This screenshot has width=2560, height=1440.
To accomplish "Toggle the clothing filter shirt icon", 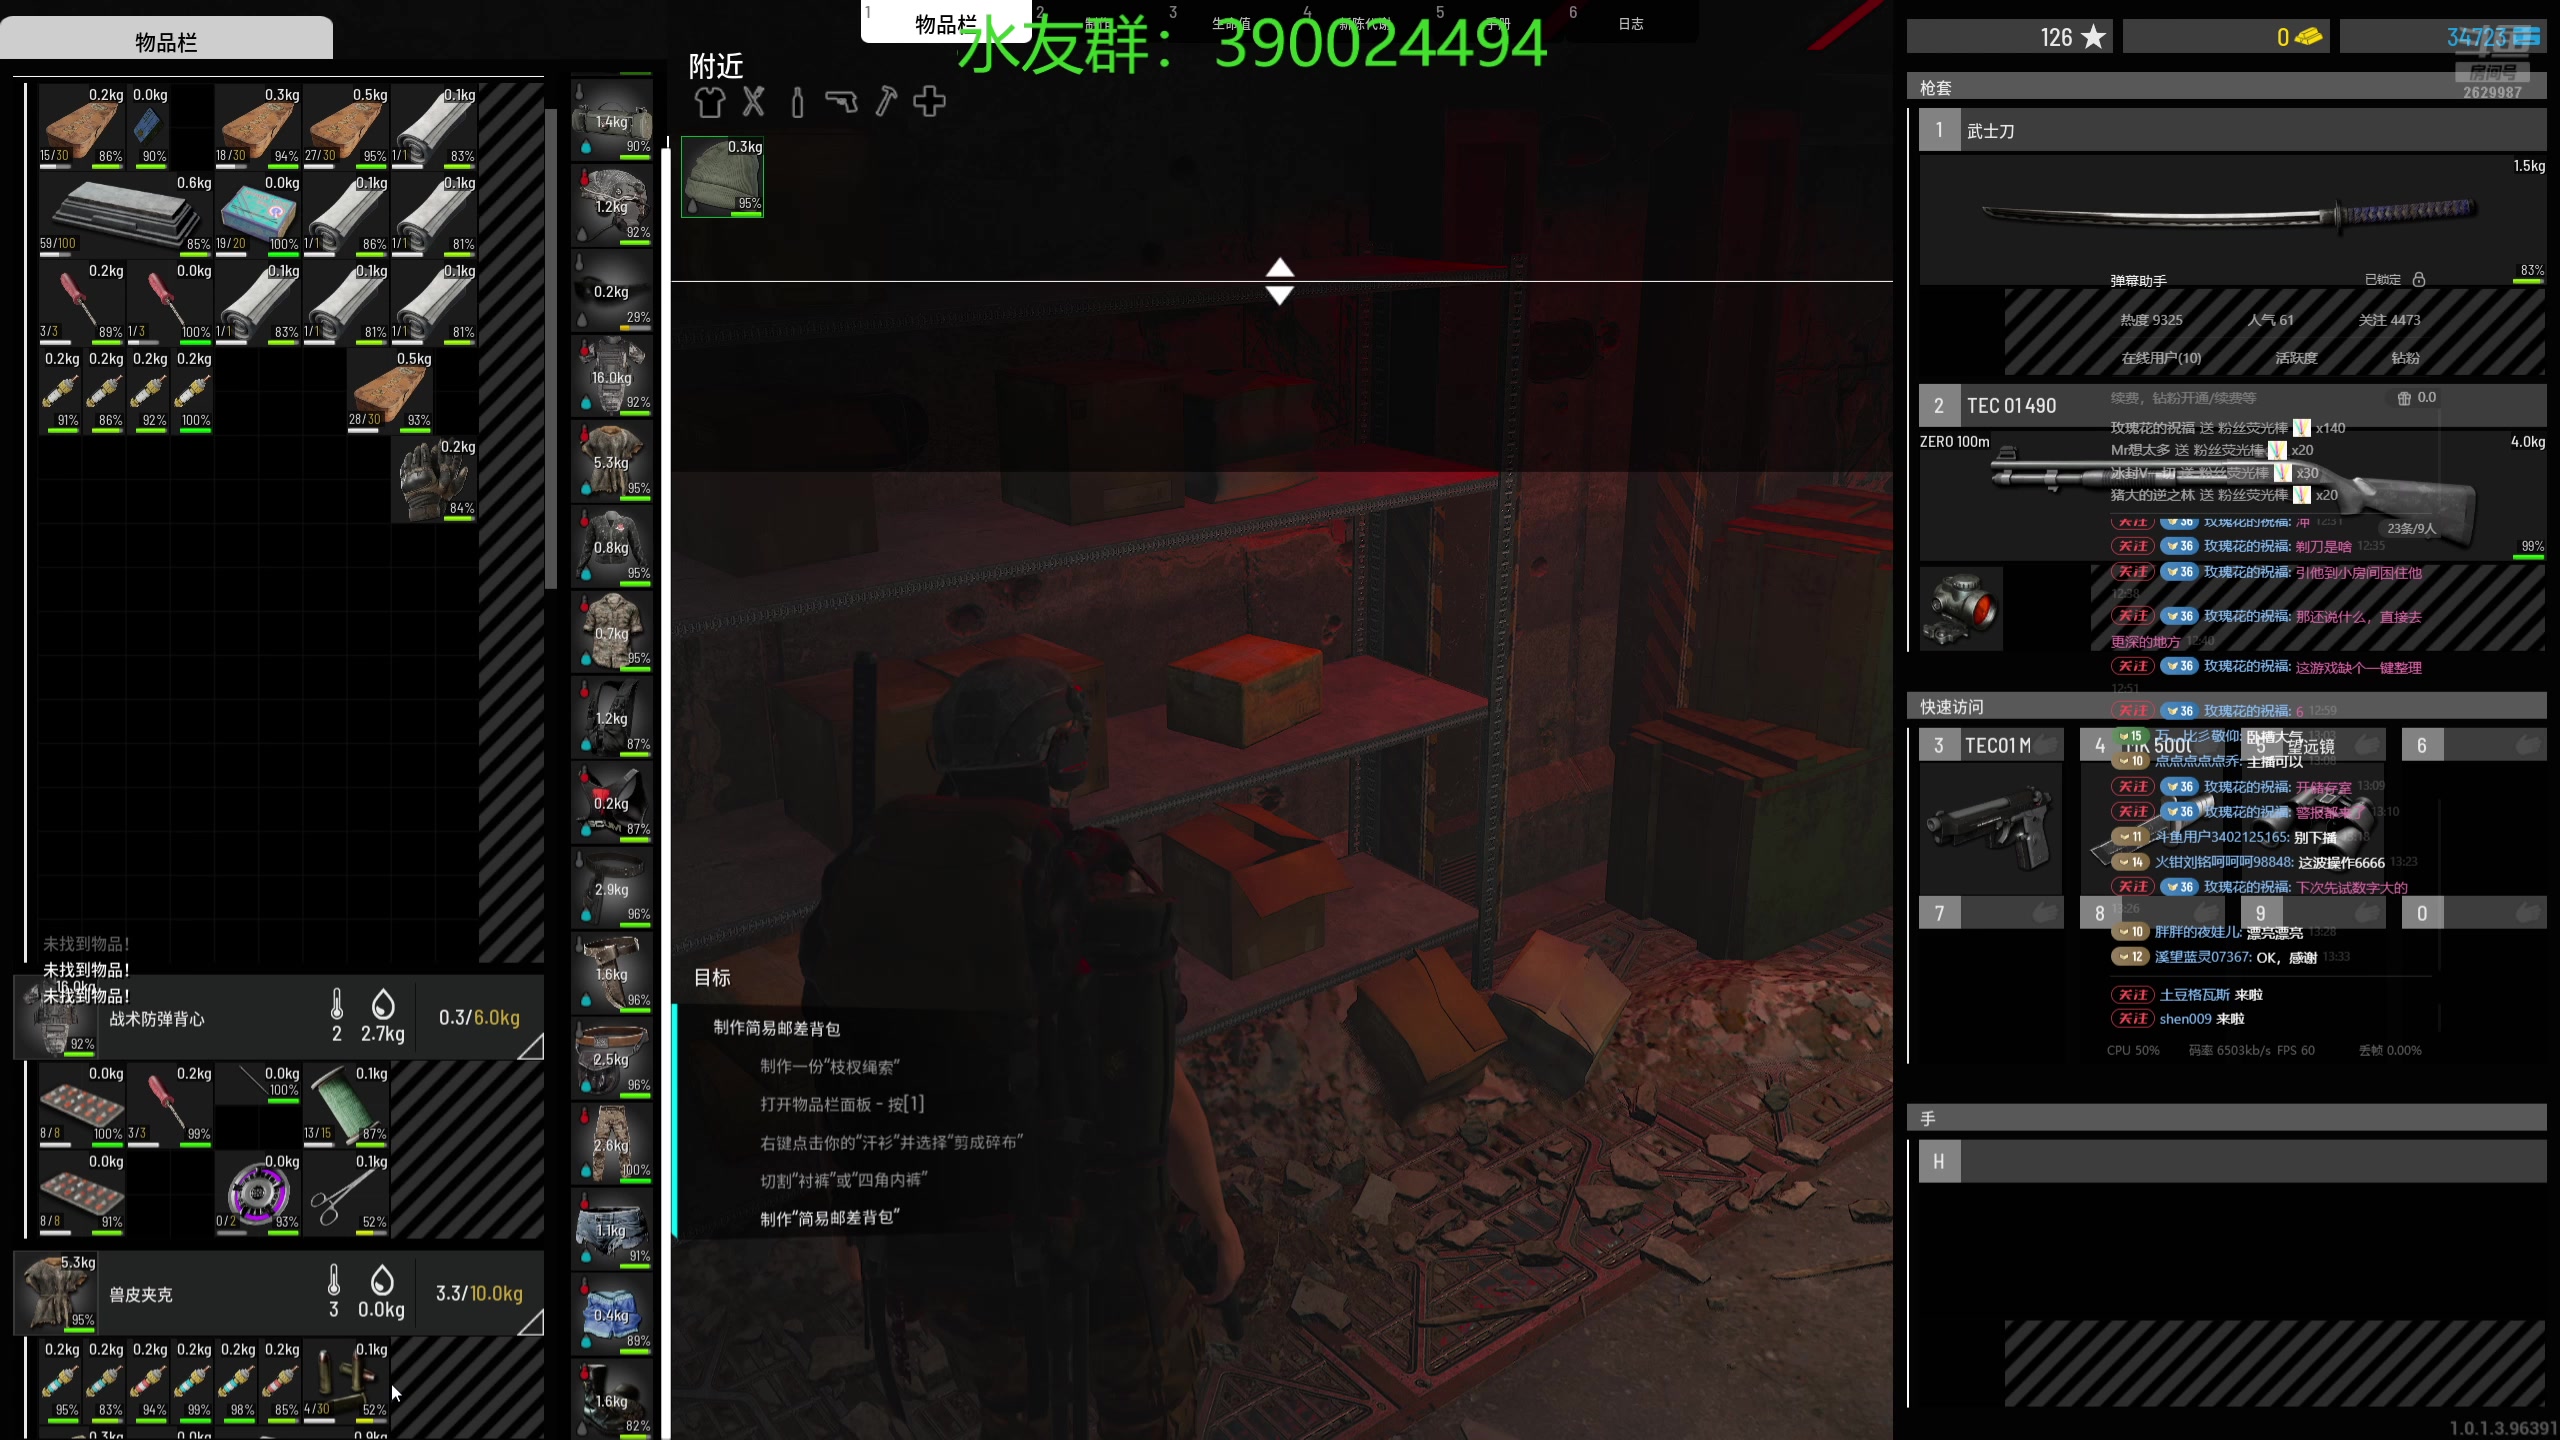I will coord(710,102).
